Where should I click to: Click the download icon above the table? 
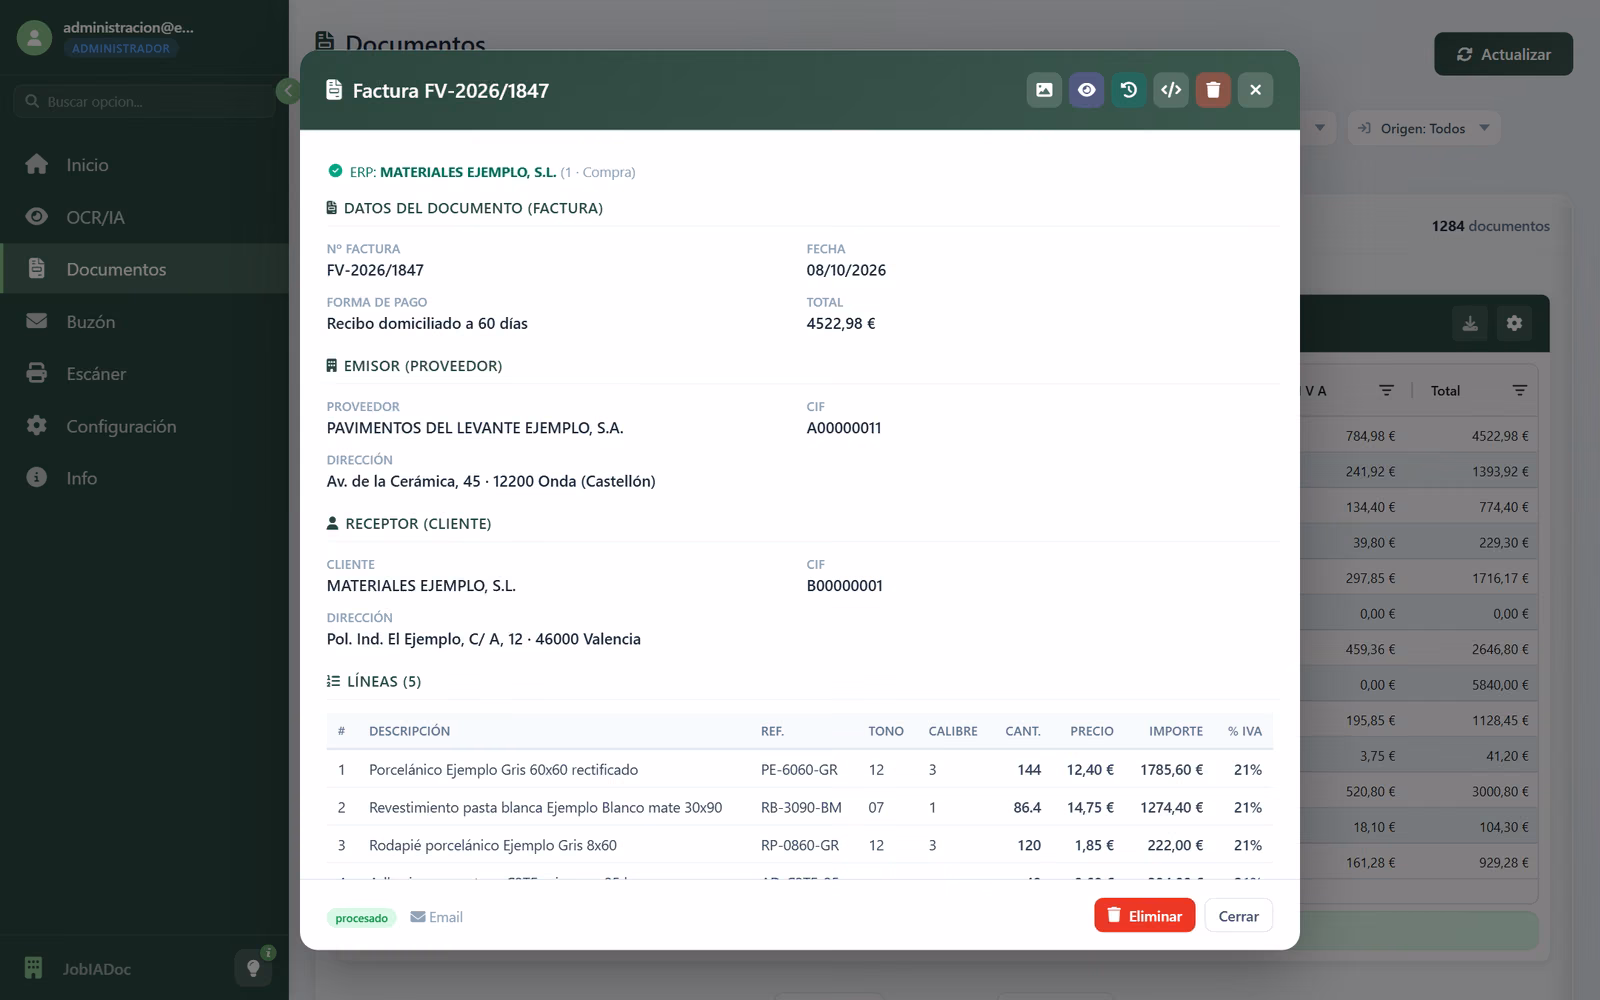(1470, 323)
